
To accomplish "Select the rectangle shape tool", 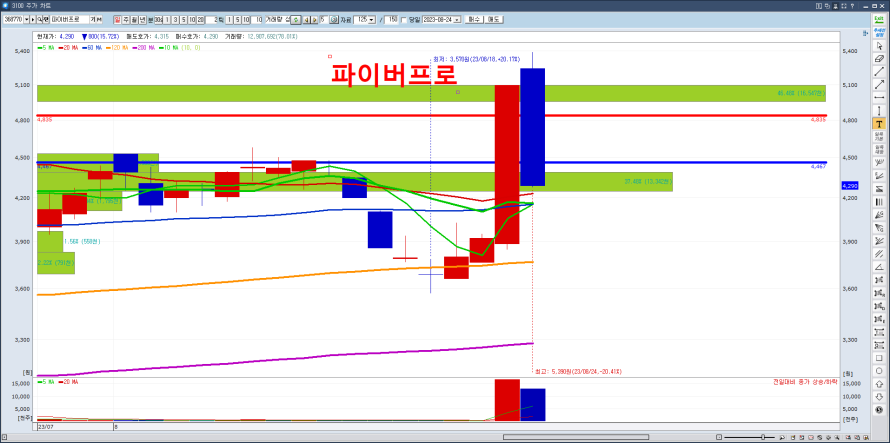I will click(x=879, y=358).
